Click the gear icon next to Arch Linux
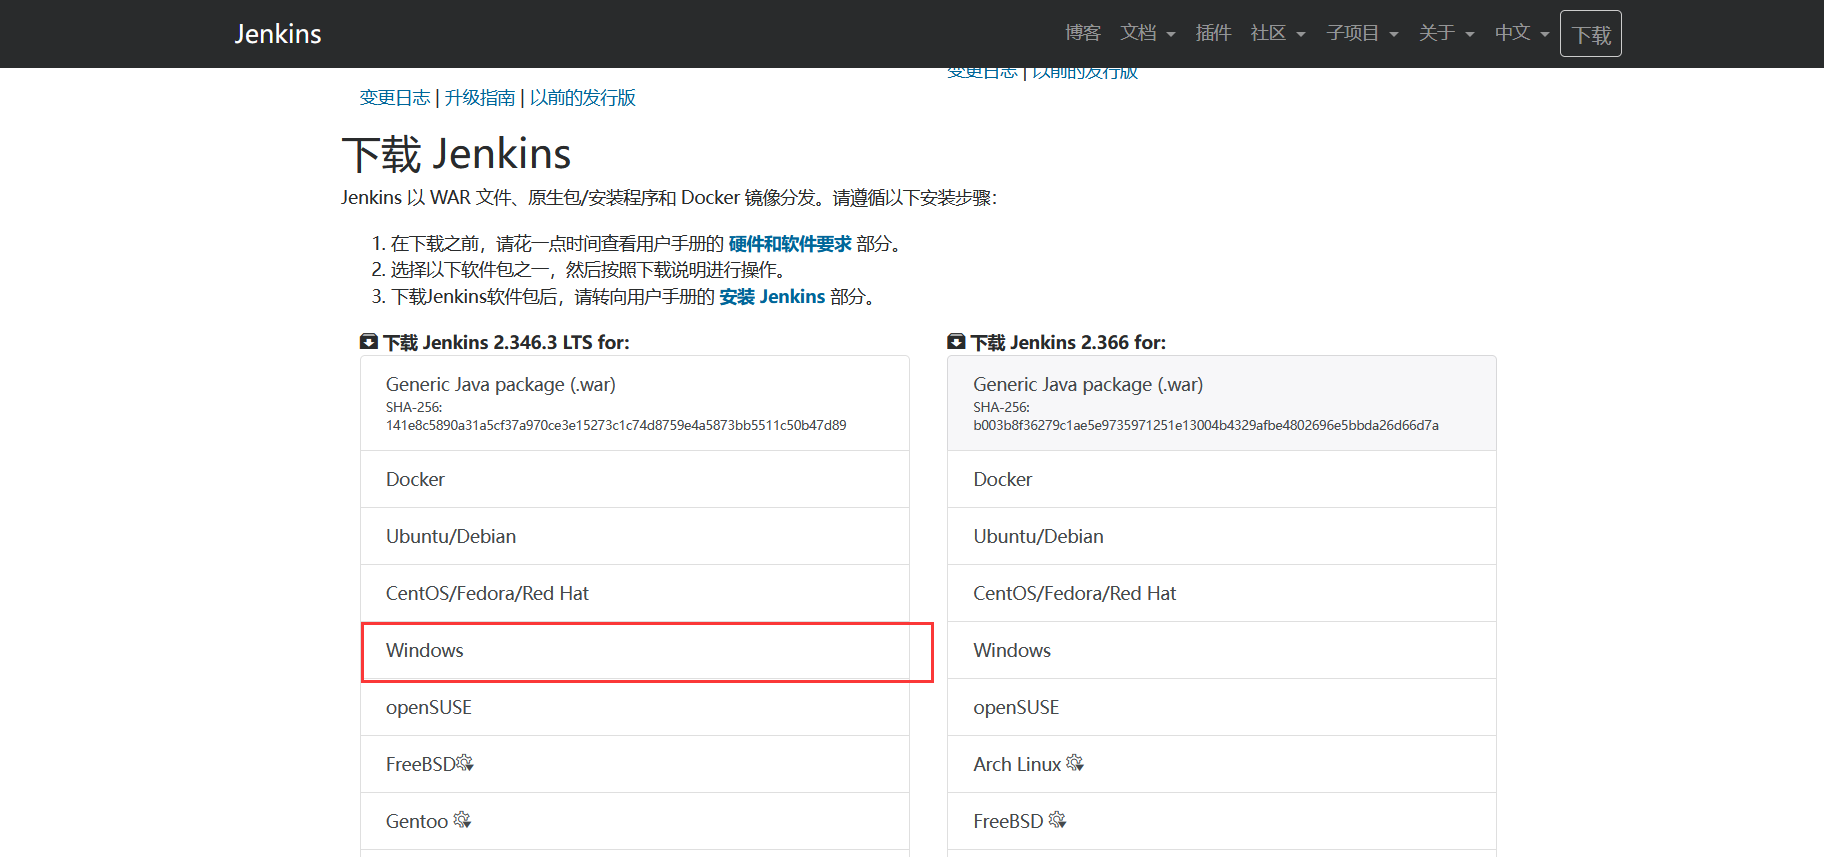Image resolution: width=1824 pixels, height=857 pixels. pyautogui.click(x=1075, y=763)
